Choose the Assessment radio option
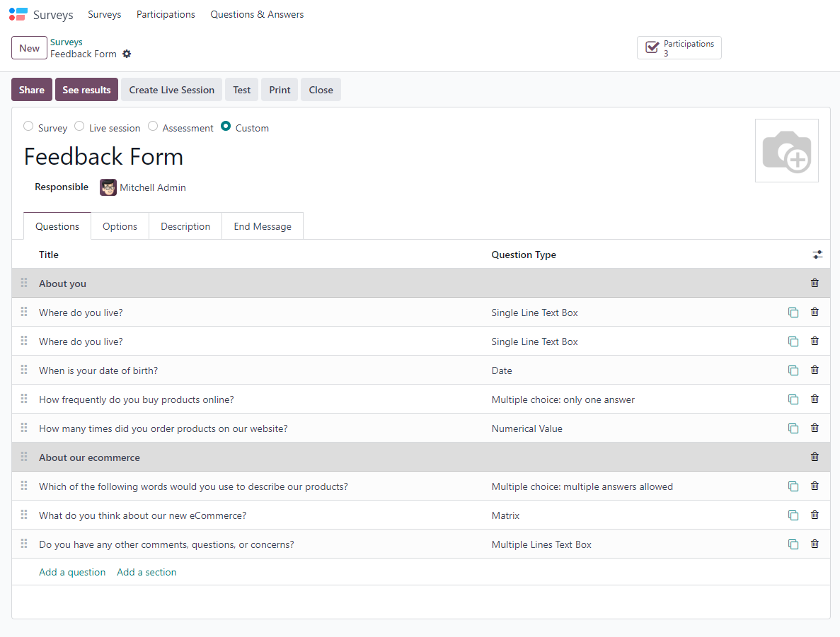The height and width of the screenshot is (637, 840). pos(153,127)
